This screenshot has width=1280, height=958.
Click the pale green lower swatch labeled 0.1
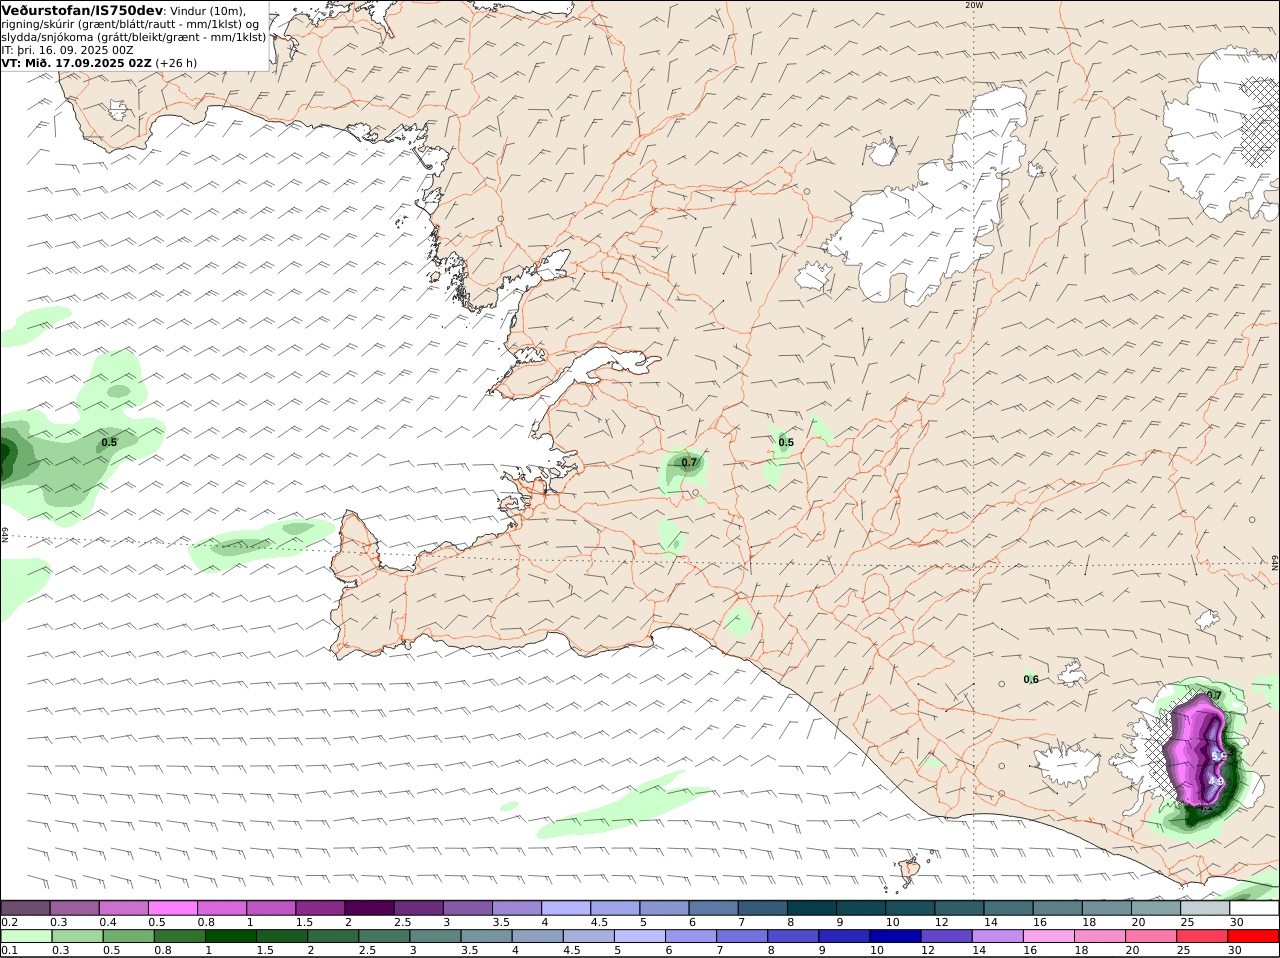26,936
